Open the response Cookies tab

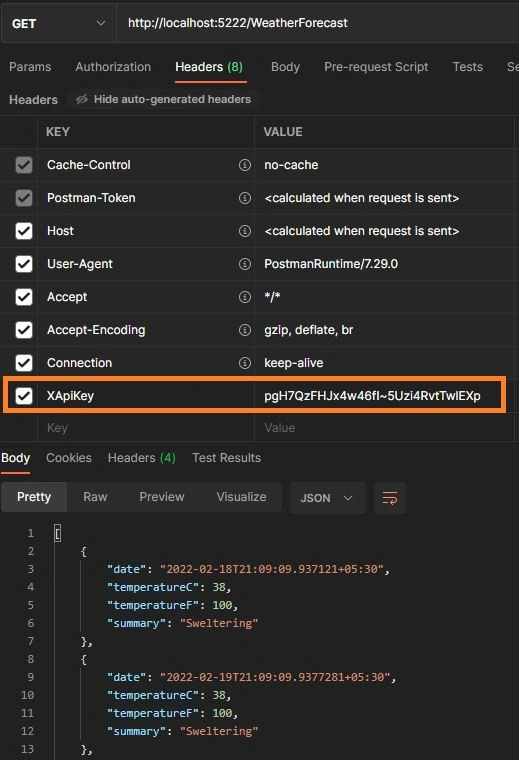(69, 458)
